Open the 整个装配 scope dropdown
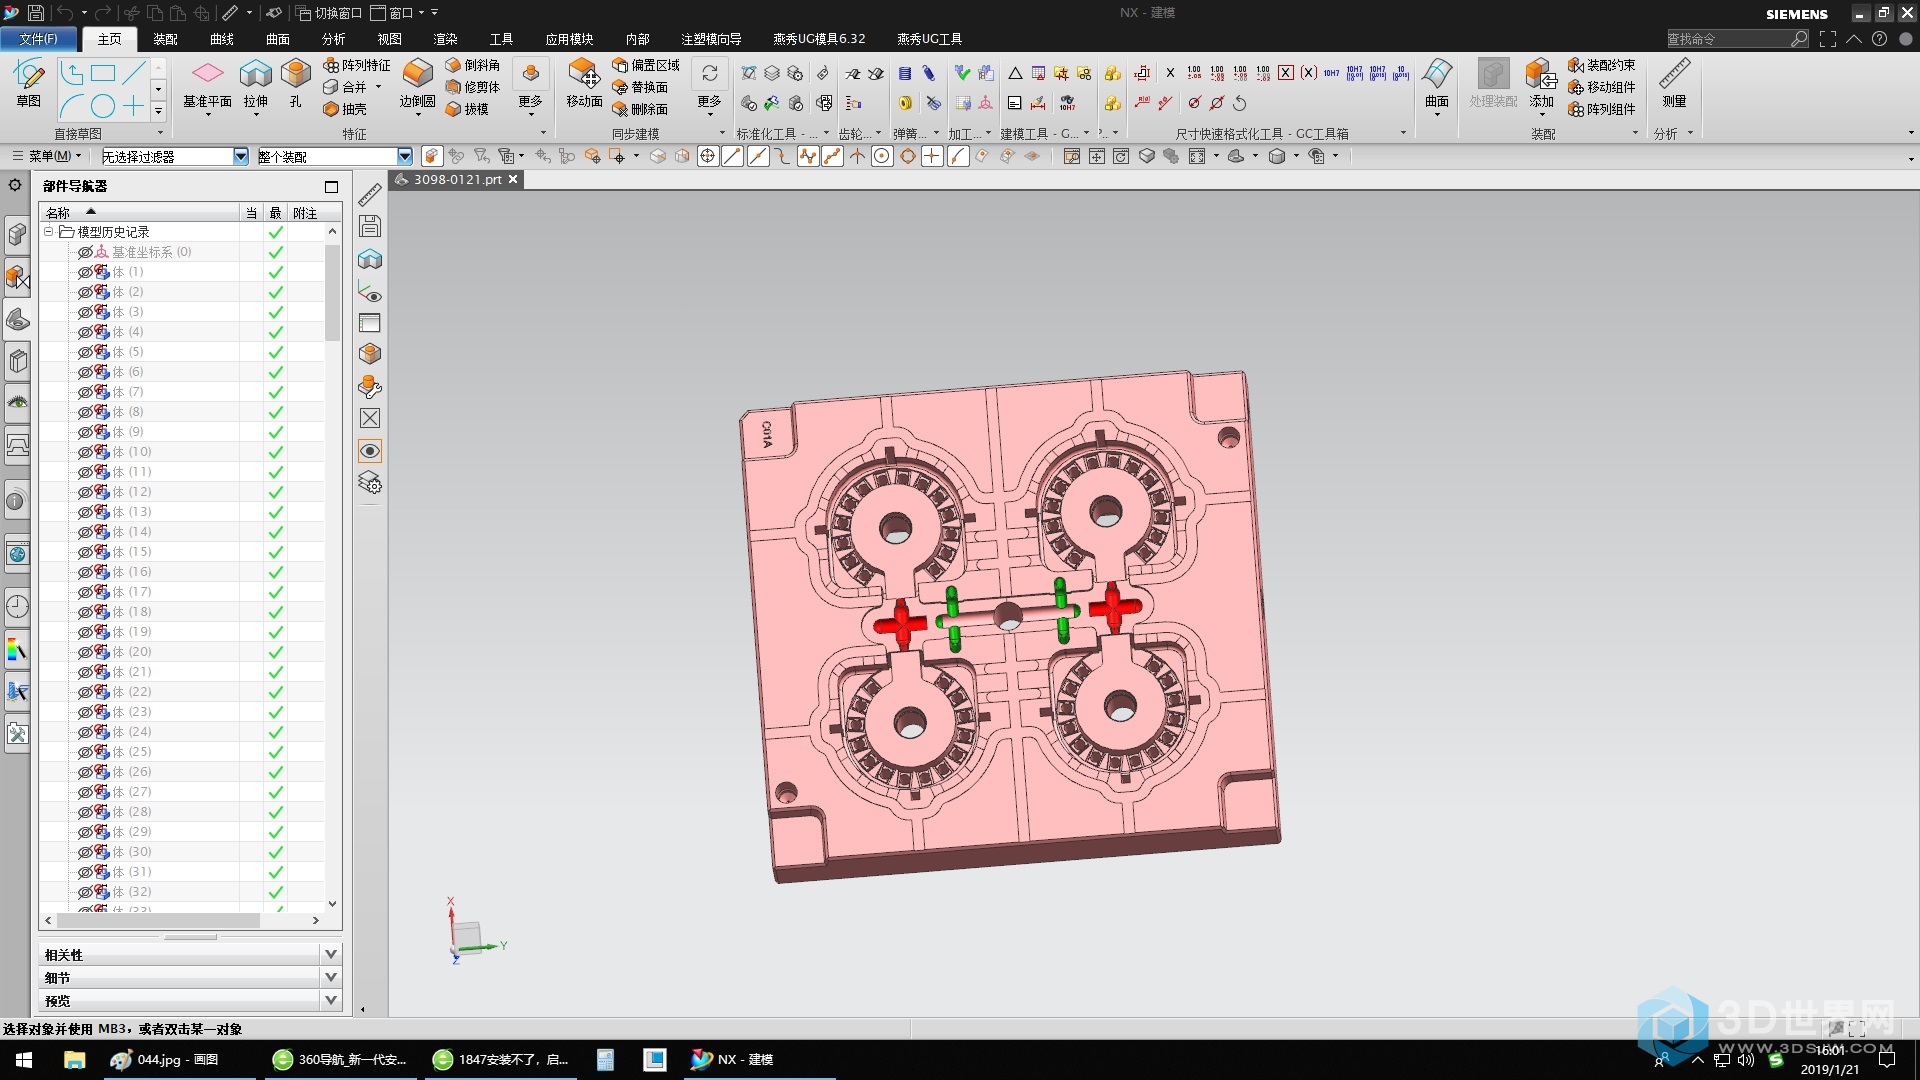Screen dimensions: 1920x1080 (404, 156)
